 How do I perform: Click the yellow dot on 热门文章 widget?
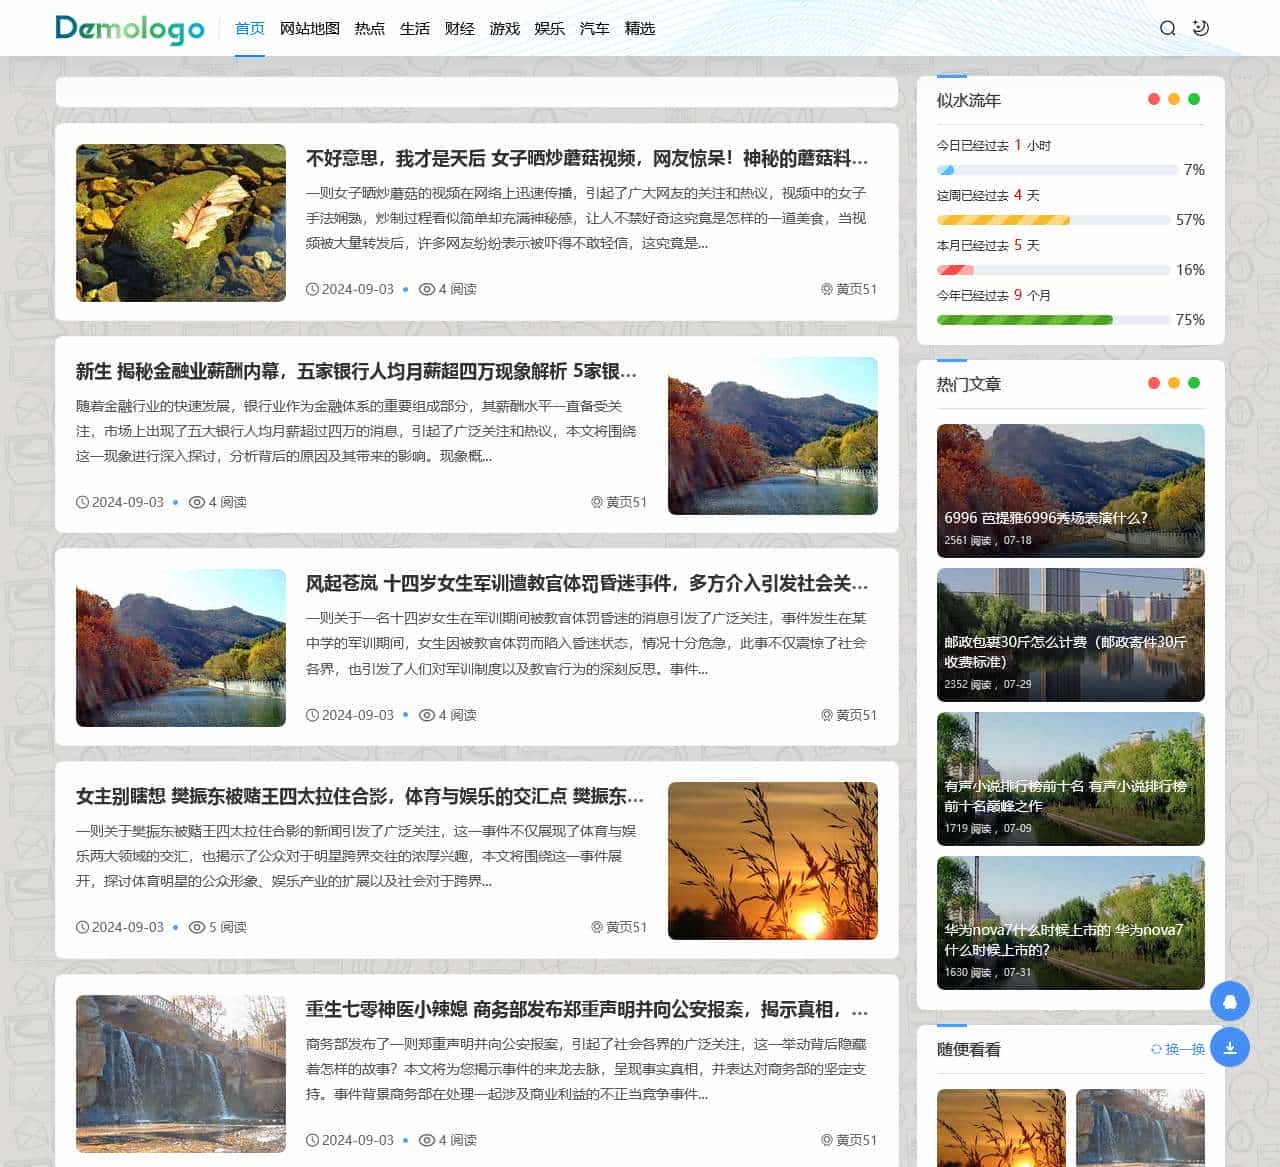[x=1174, y=382]
